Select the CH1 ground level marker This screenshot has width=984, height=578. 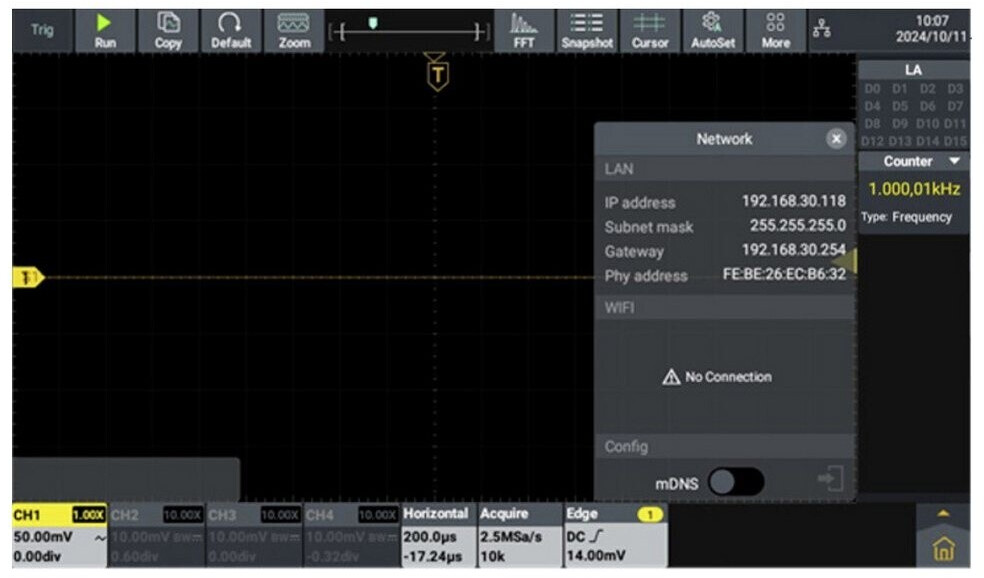click(28, 277)
